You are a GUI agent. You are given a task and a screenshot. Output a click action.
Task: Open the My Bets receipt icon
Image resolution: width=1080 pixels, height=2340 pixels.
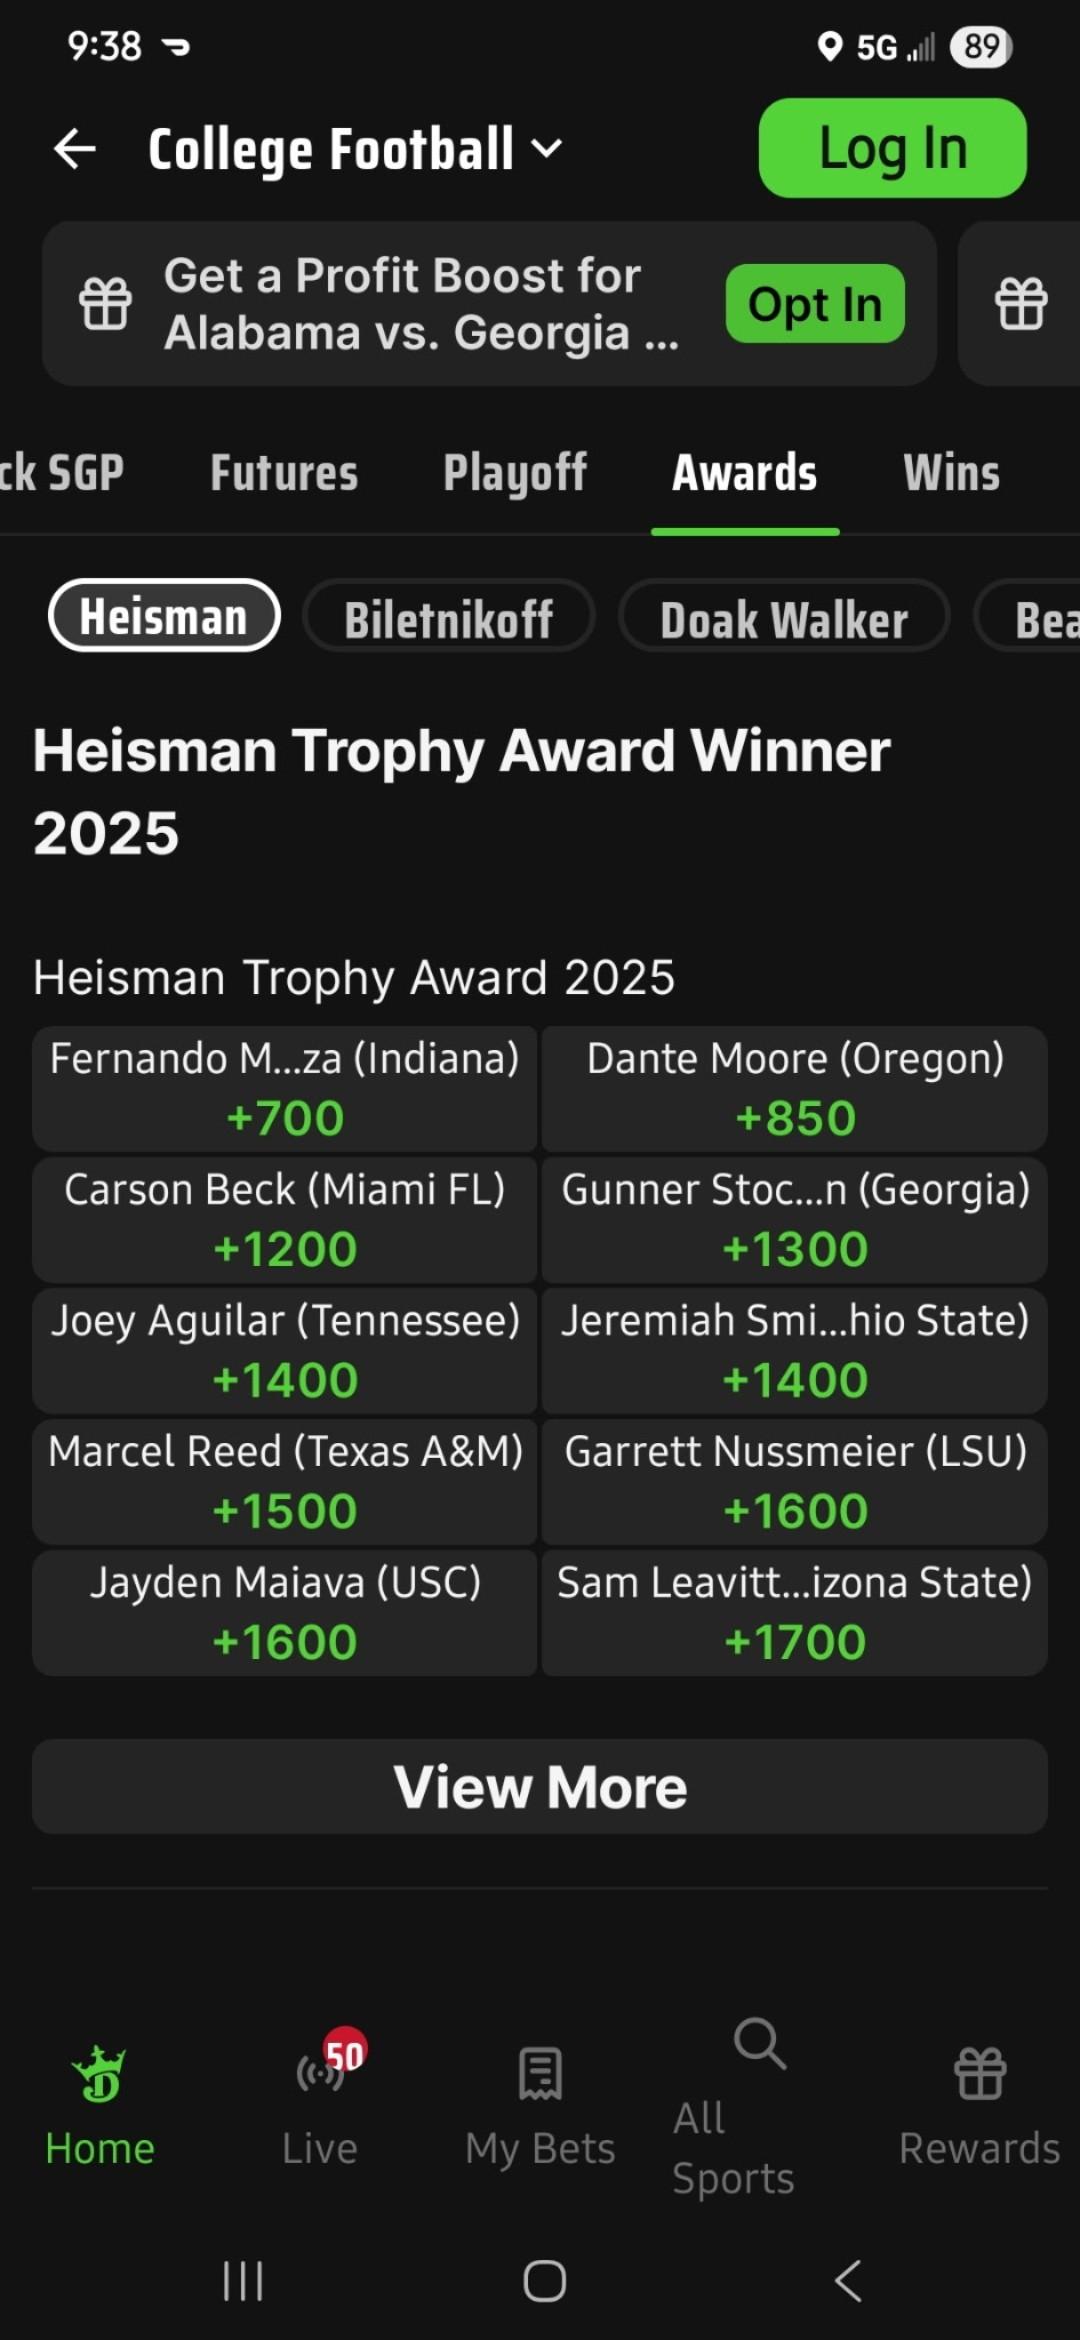click(x=540, y=2074)
